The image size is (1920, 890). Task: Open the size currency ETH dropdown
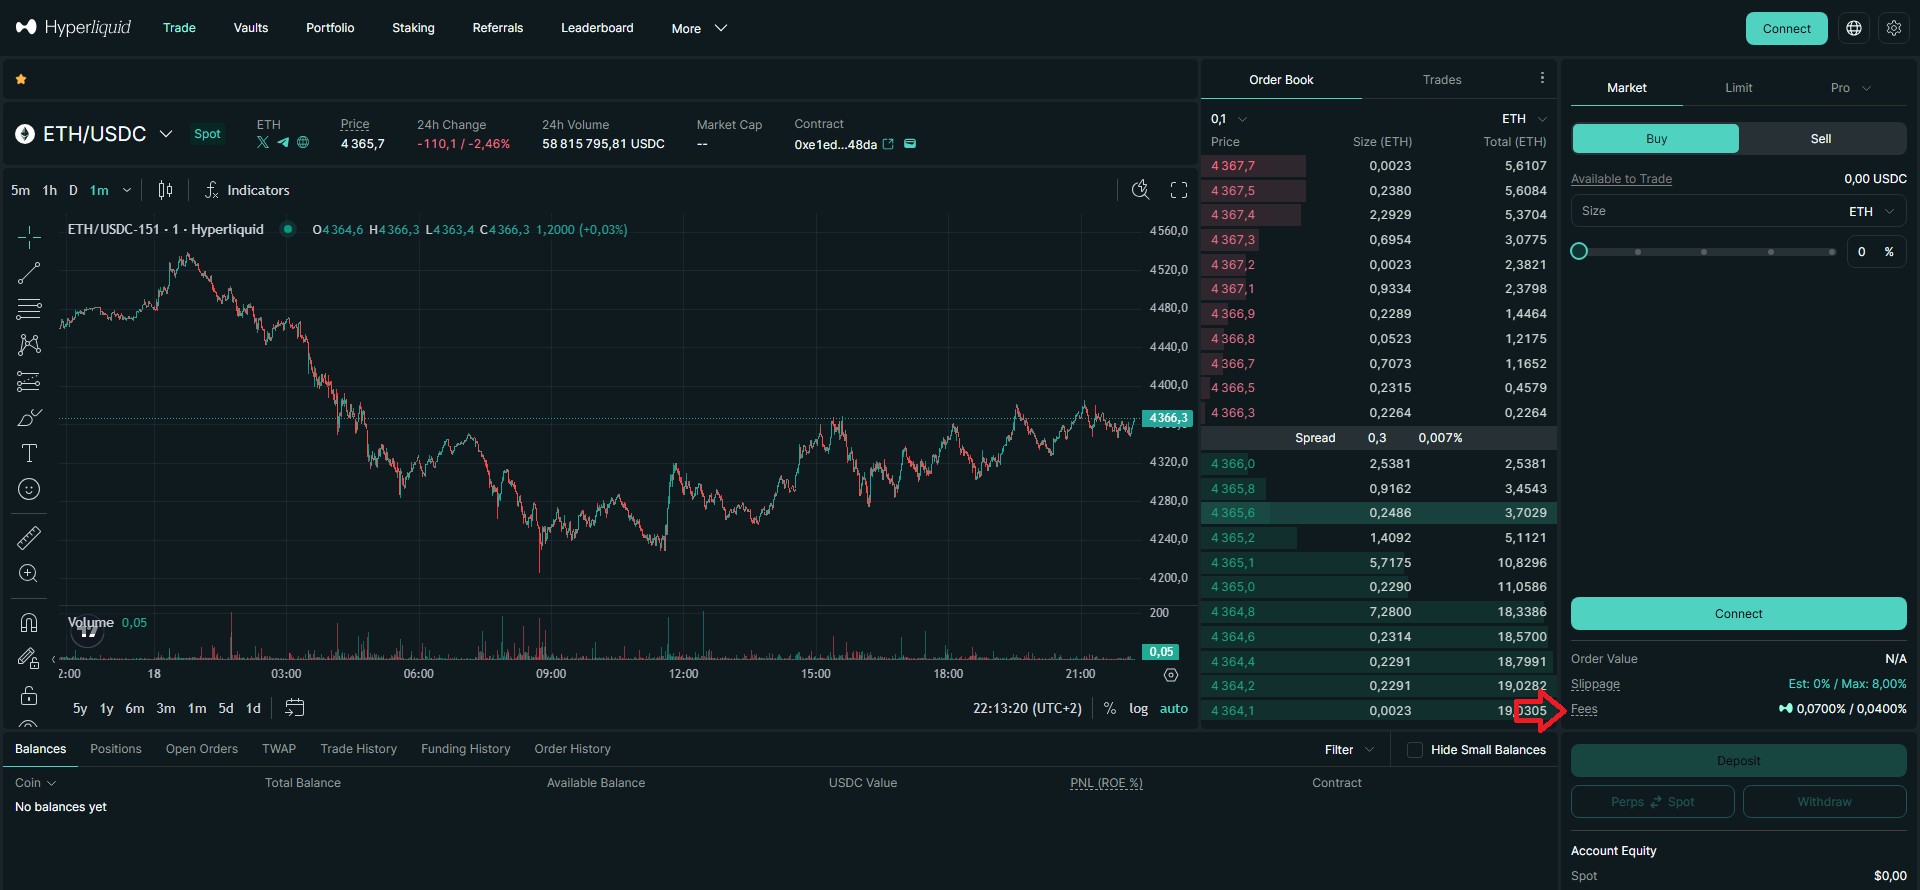click(x=1871, y=212)
